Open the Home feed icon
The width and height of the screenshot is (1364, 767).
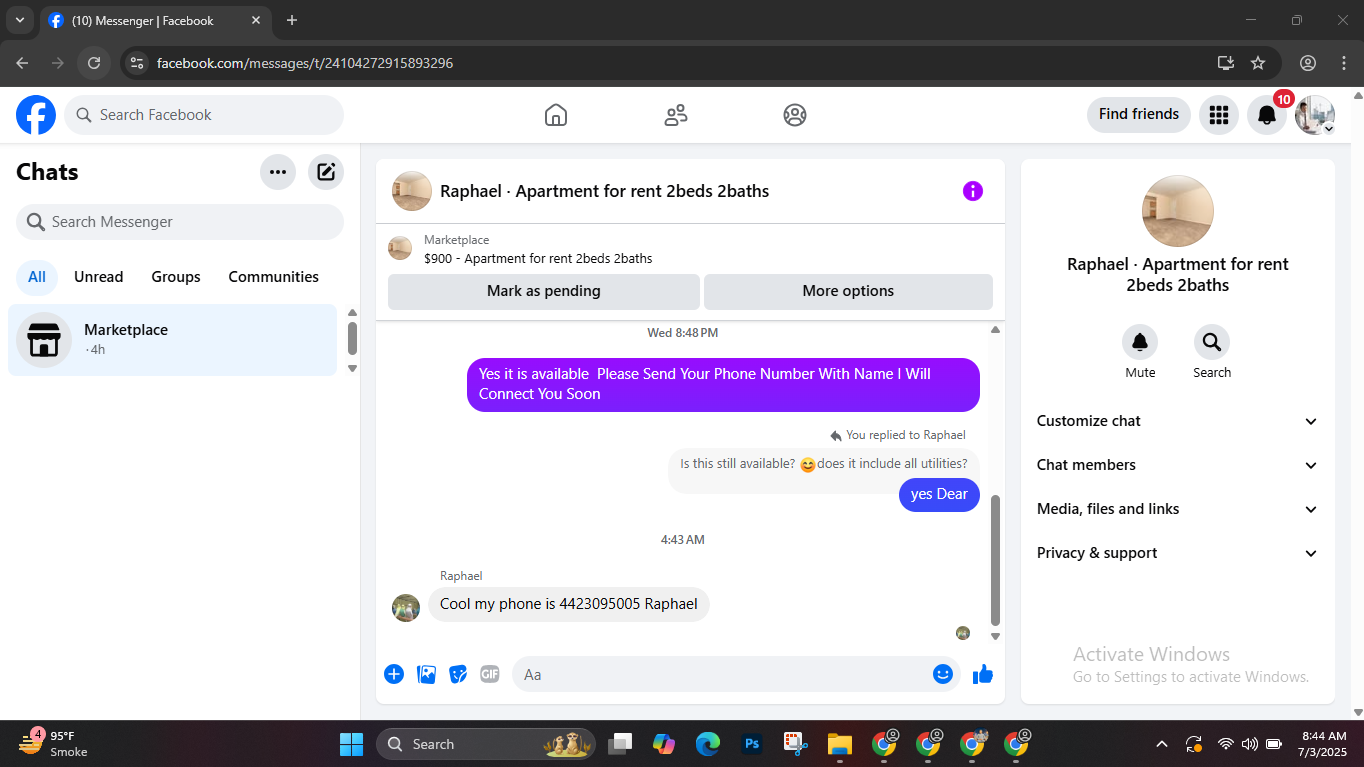click(x=556, y=115)
